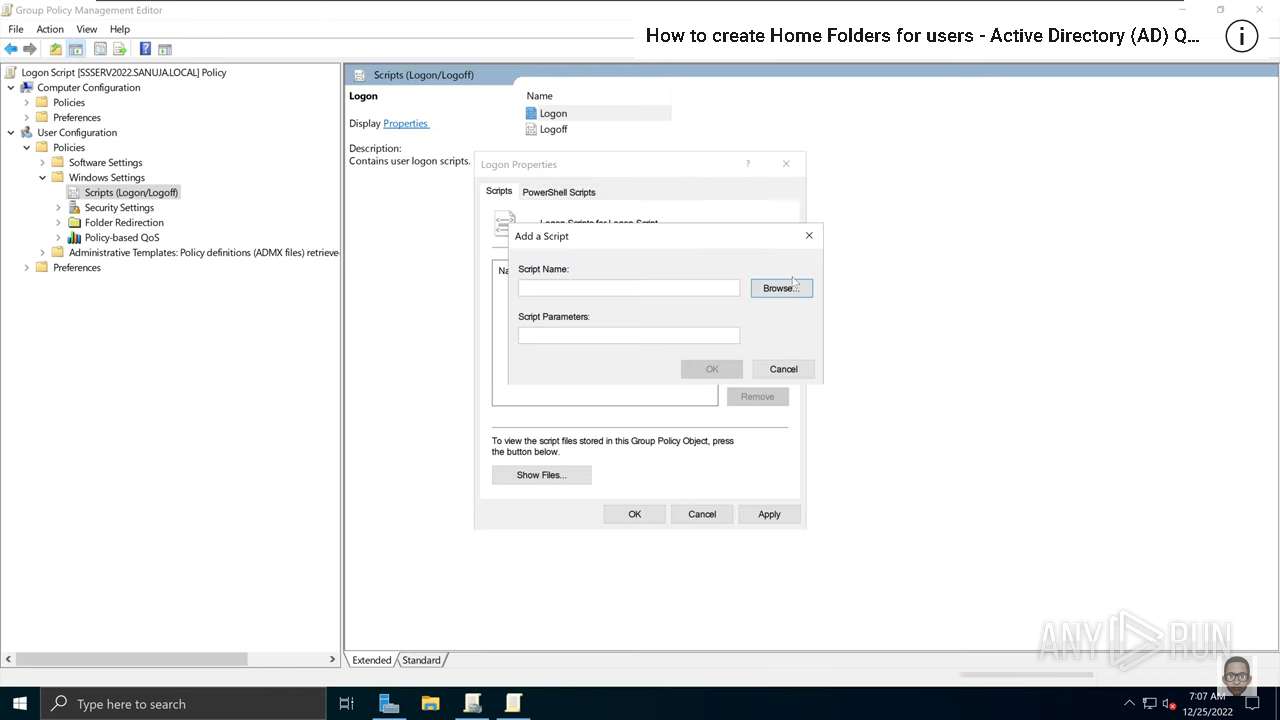Click OK in Logon Properties dialog
1280x720 pixels.
tap(634, 514)
